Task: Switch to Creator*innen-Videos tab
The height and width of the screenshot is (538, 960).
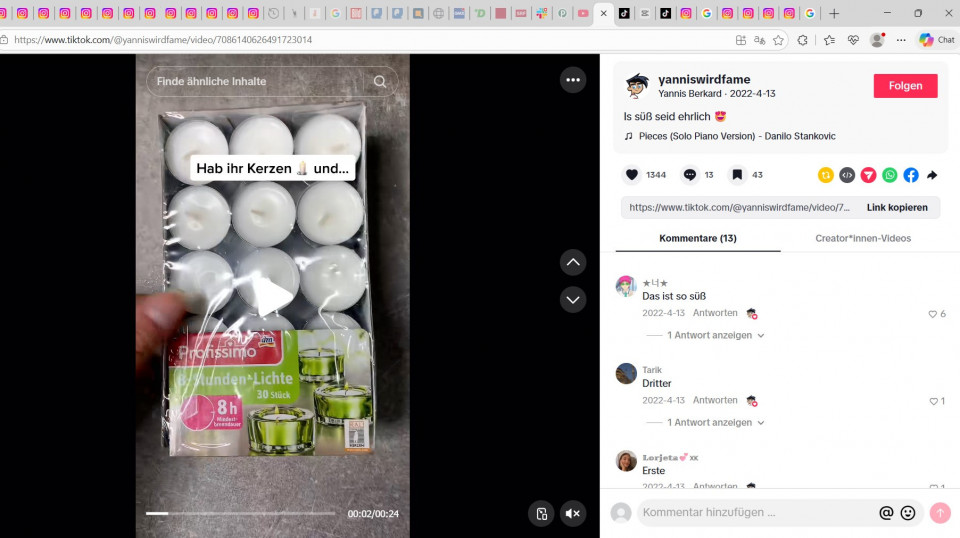Action: pyautogui.click(x=862, y=238)
